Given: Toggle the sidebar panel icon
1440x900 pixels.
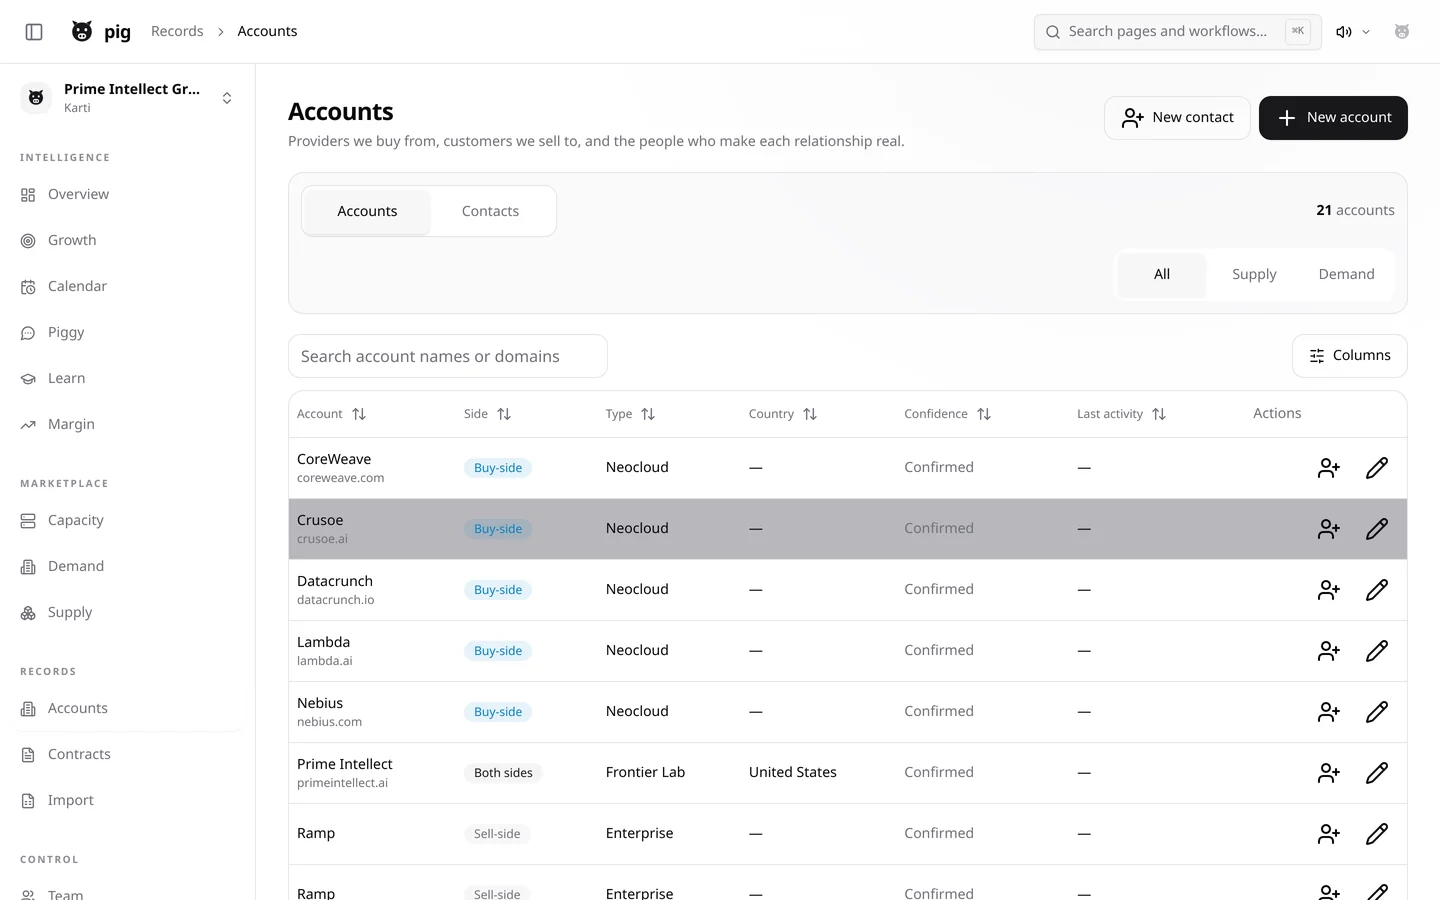Looking at the screenshot, I should coord(34,32).
